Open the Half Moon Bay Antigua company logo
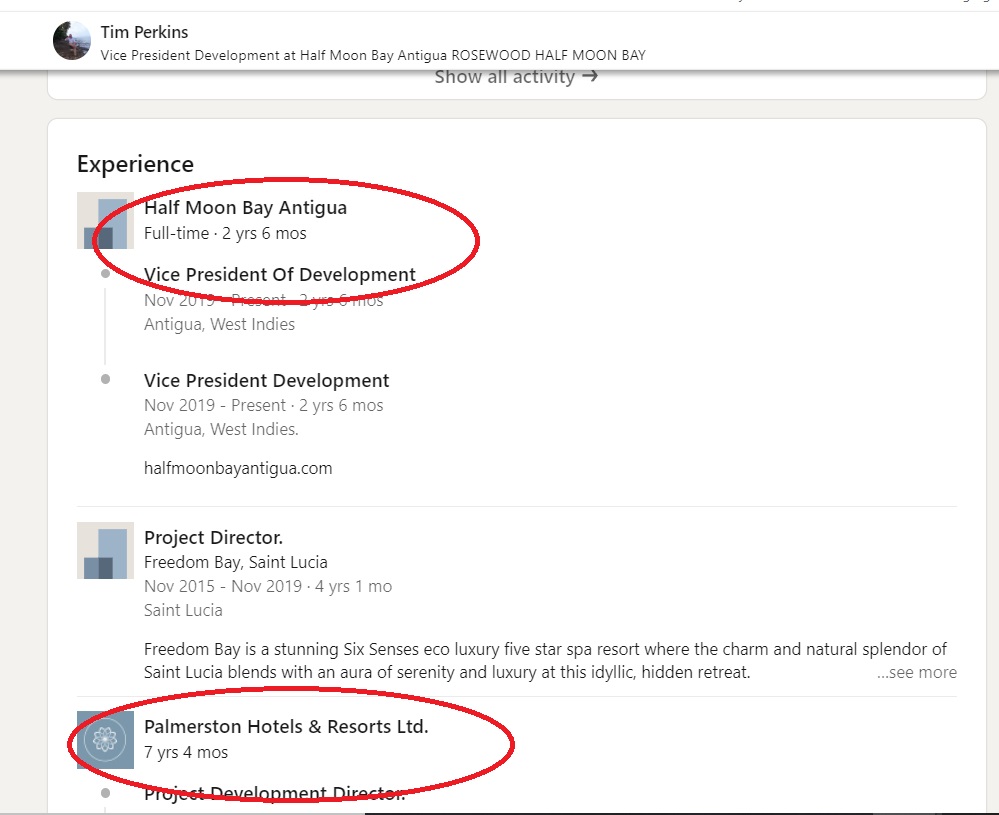Image resolution: width=999 pixels, height=815 pixels. coord(105,220)
